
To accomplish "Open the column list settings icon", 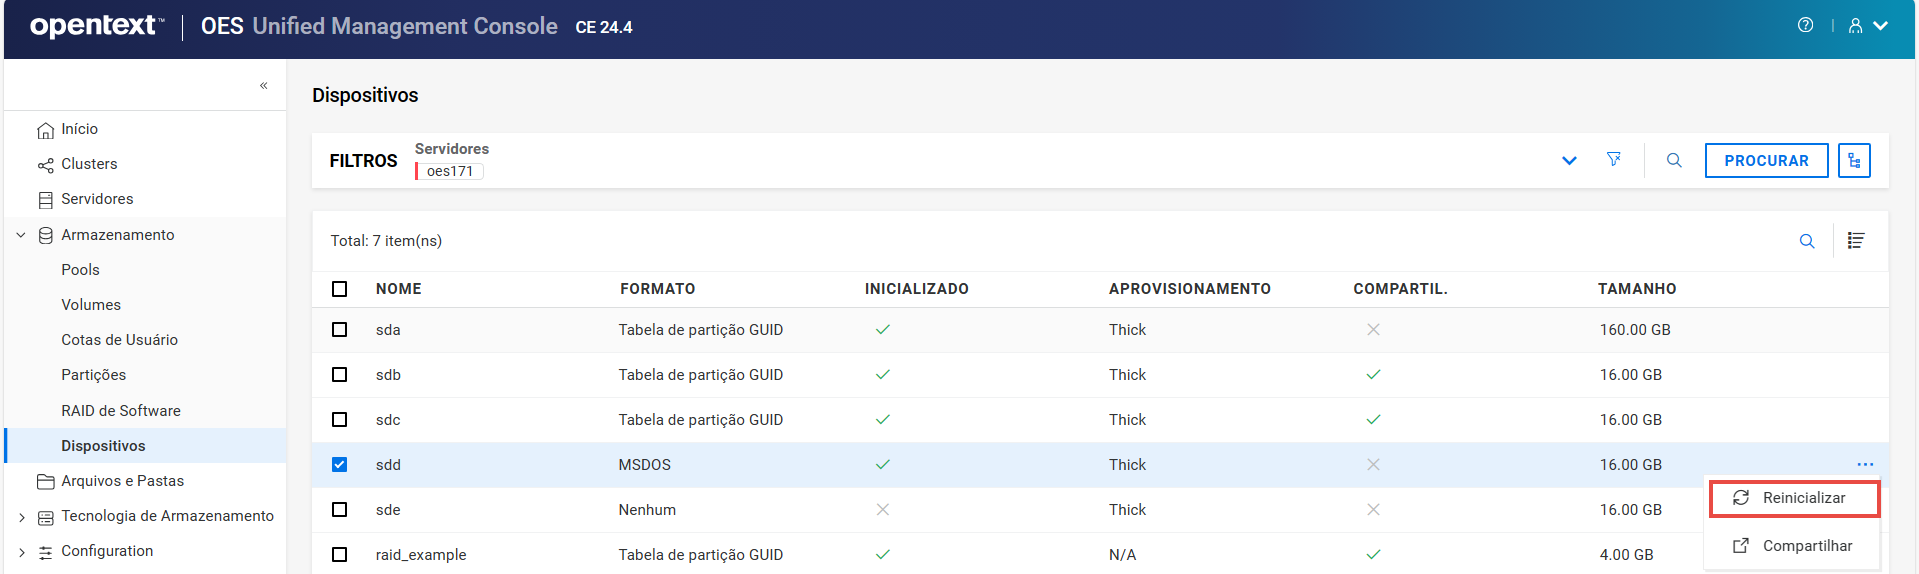I will 1856,241.
